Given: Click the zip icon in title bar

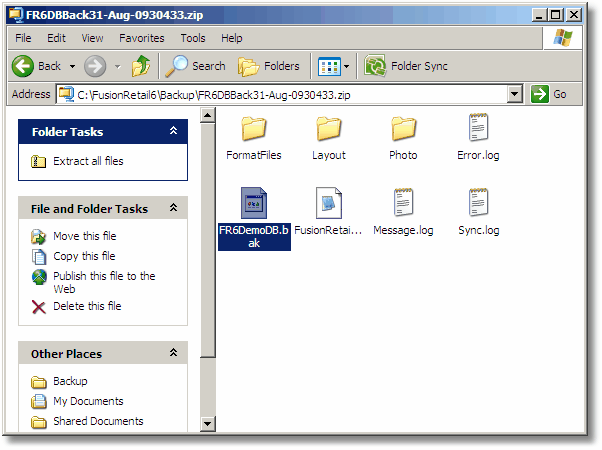Looking at the screenshot, I should (16, 15).
